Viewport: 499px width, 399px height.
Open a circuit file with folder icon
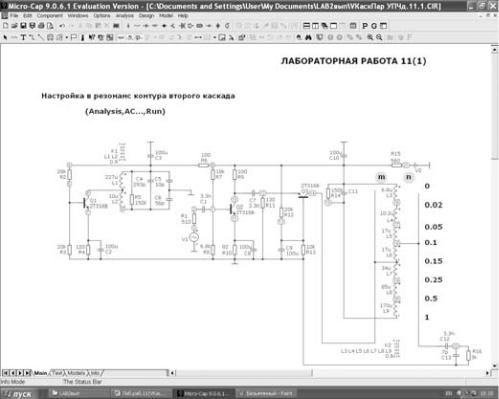click(x=14, y=26)
